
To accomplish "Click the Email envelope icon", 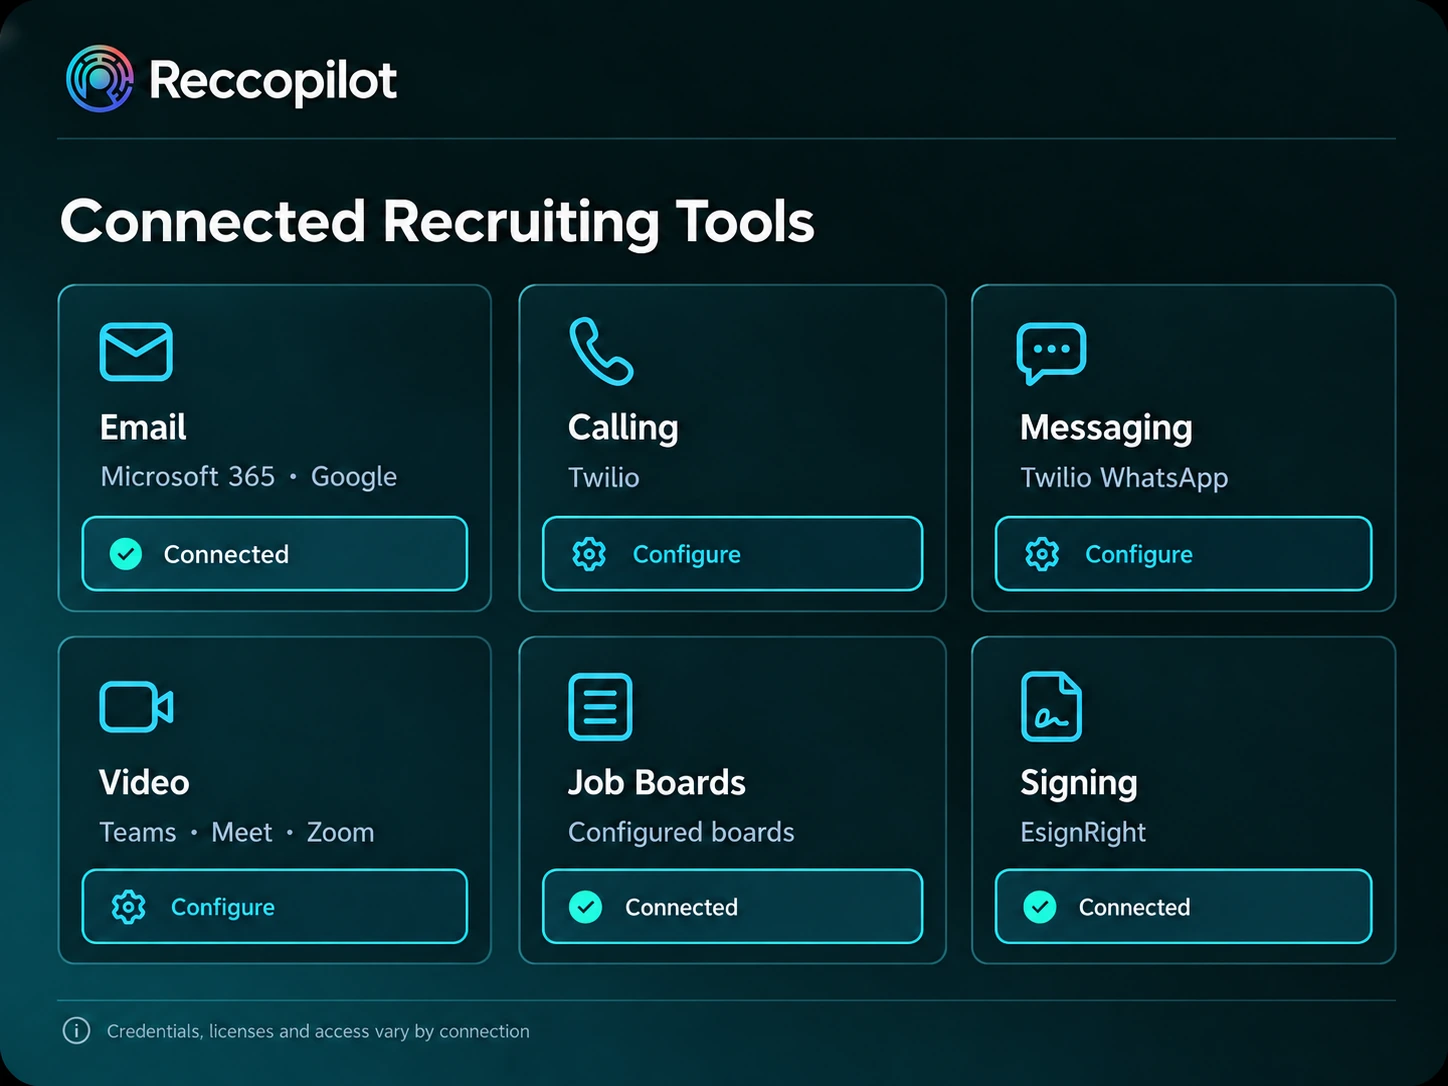I will (x=136, y=352).
